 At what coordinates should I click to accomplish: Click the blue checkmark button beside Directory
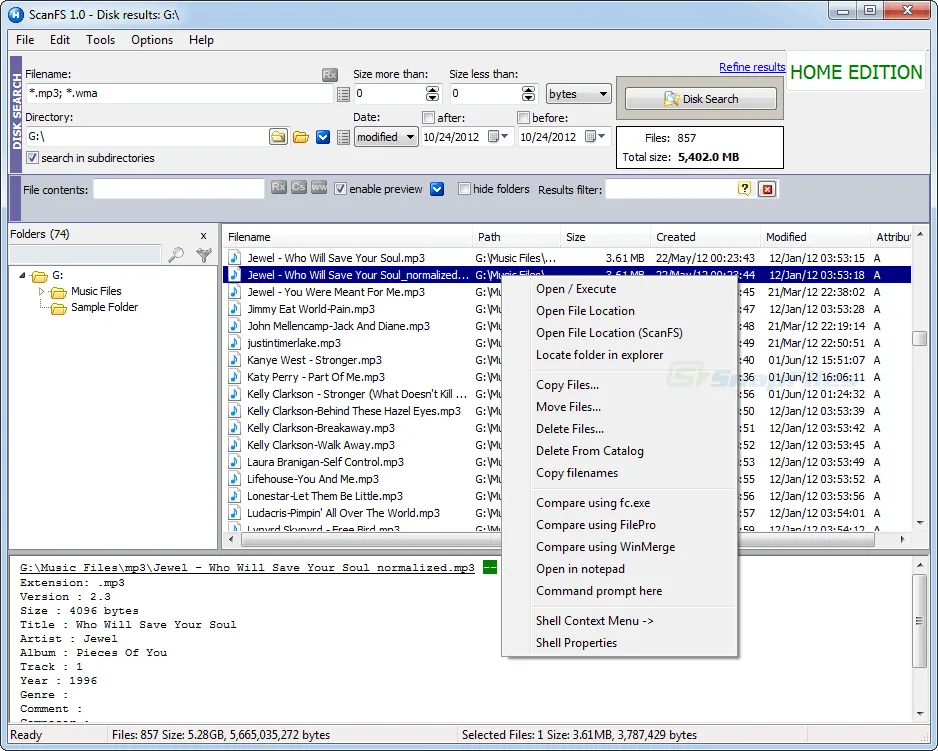(323, 137)
